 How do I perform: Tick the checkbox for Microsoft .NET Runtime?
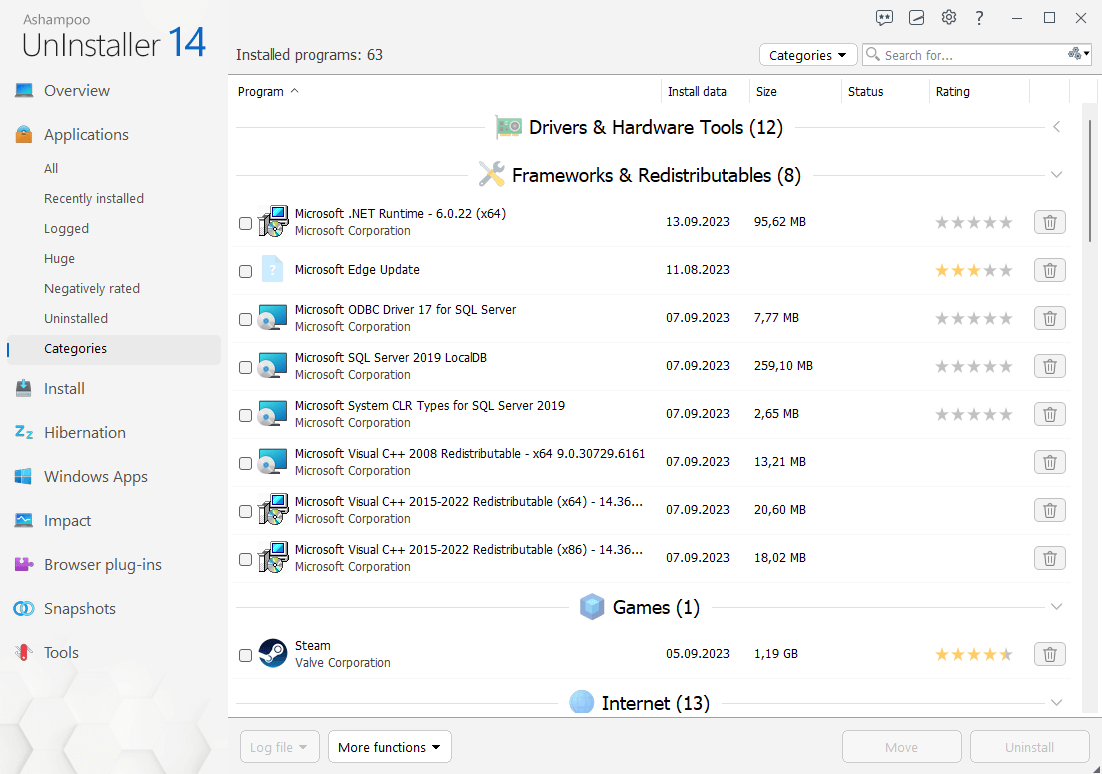click(245, 223)
